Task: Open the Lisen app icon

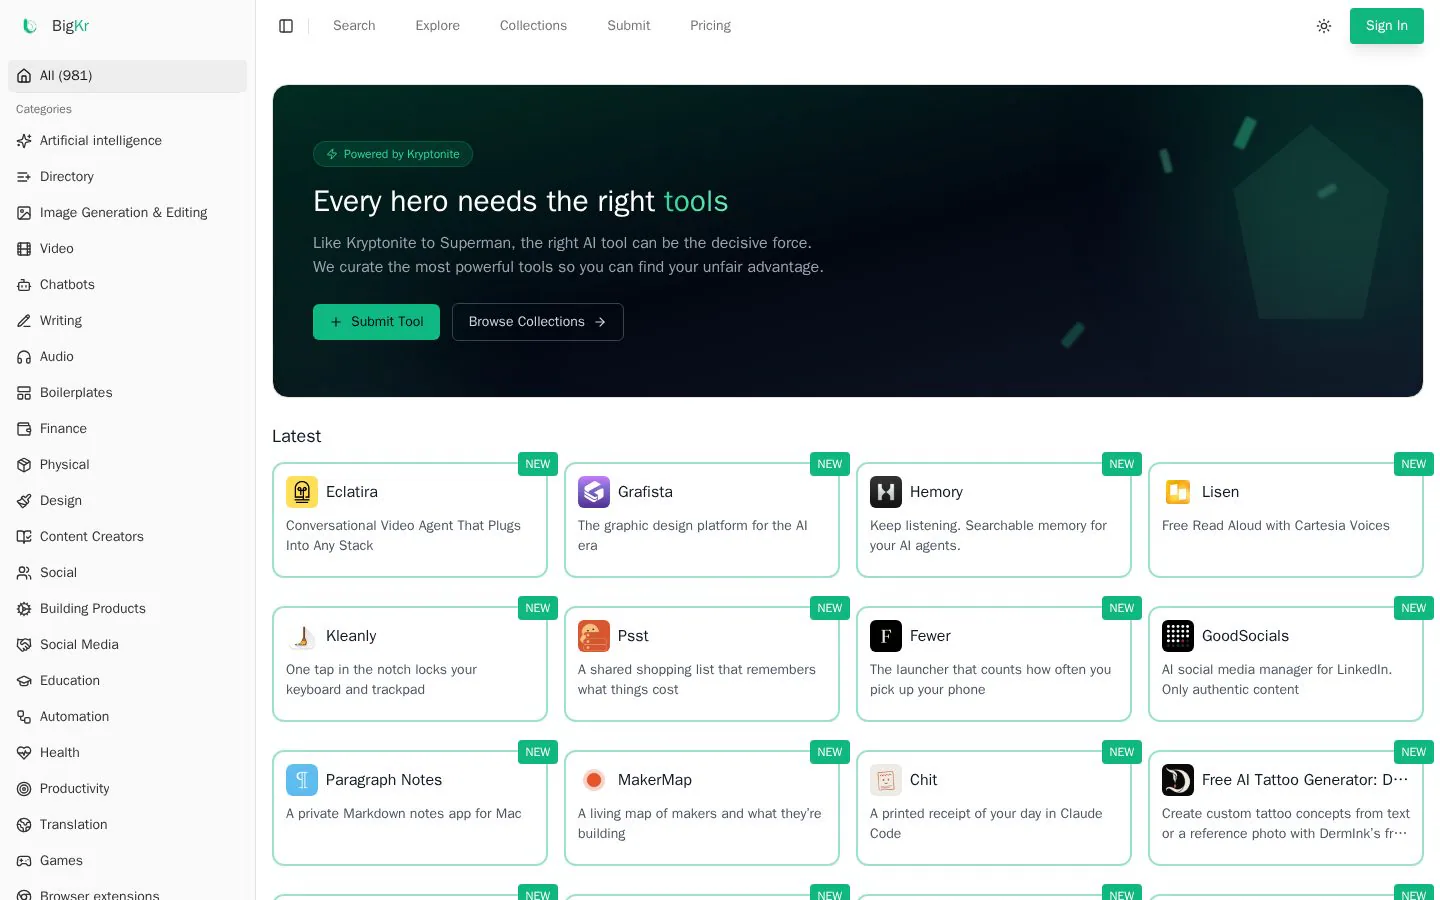Action: (1178, 492)
